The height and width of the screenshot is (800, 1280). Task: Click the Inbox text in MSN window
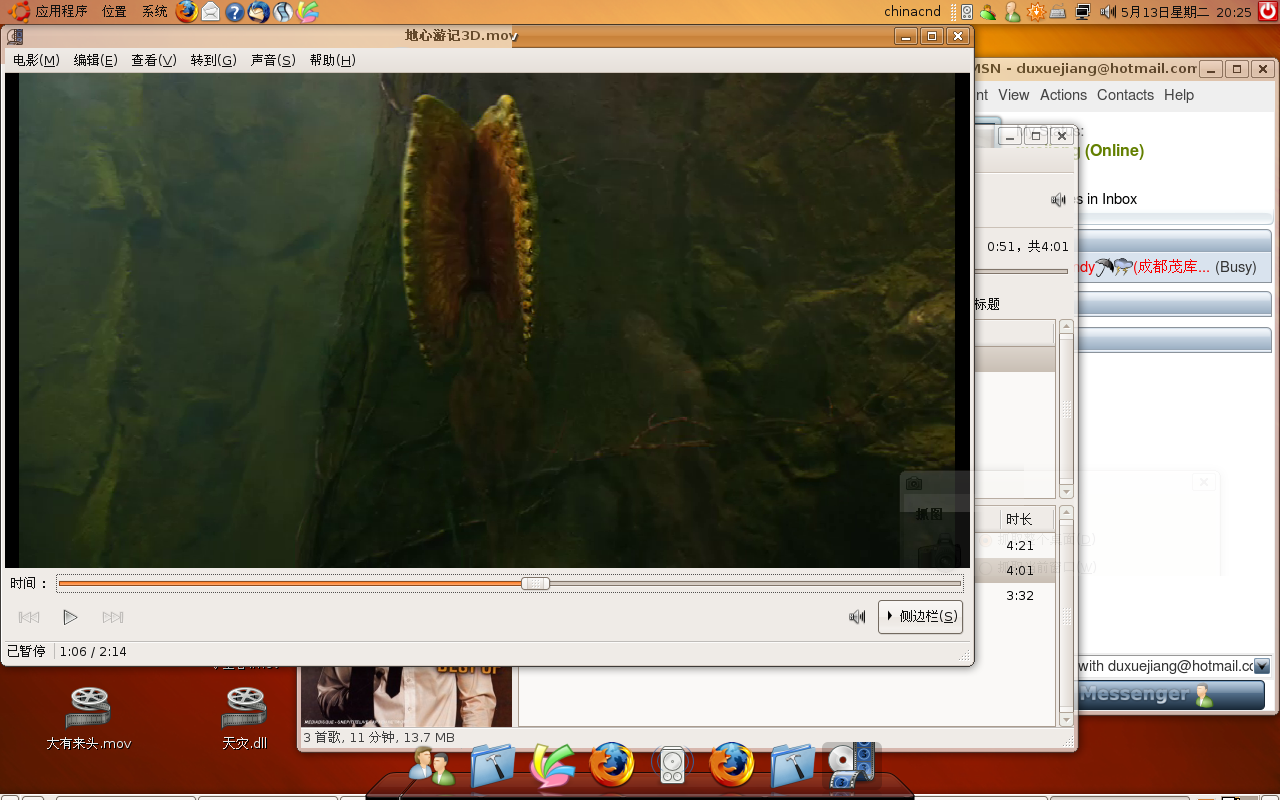(x=1119, y=199)
